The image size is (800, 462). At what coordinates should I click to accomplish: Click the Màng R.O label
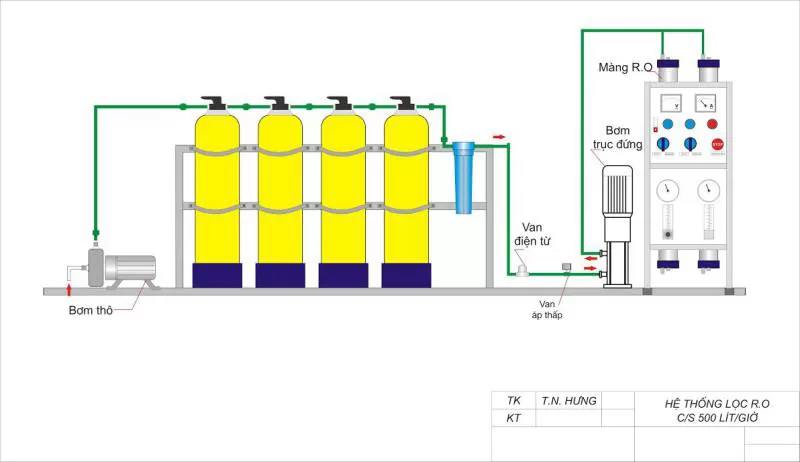point(626,68)
